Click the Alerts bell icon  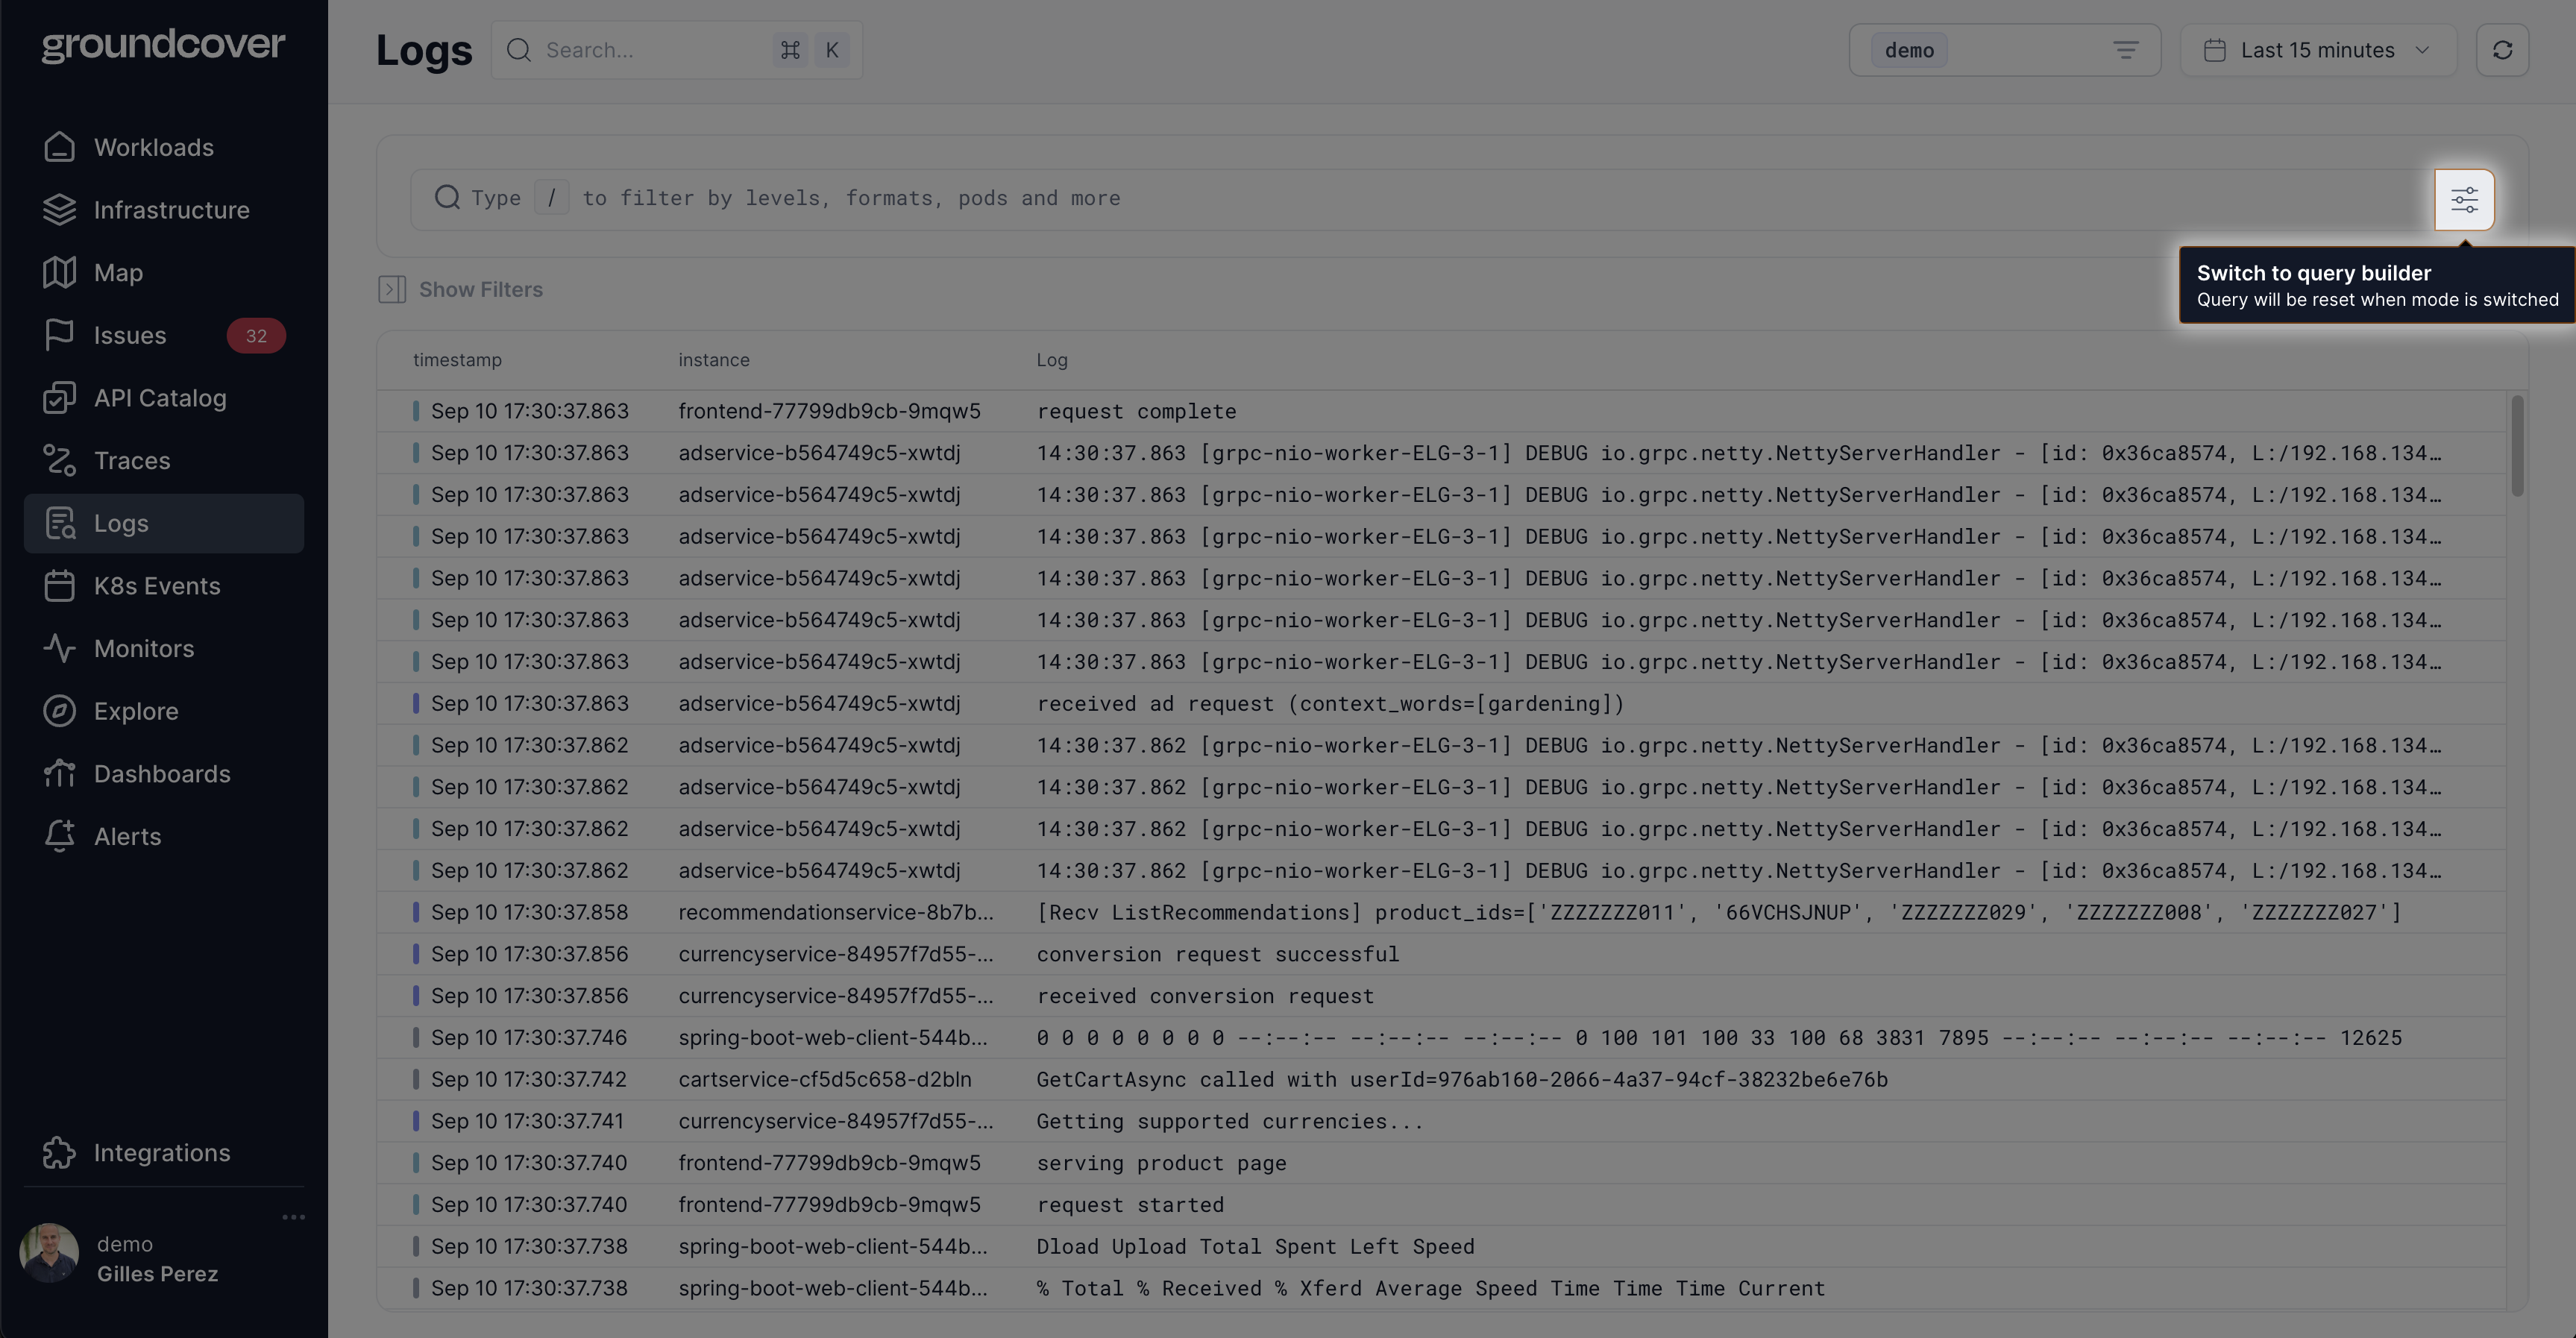tap(59, 836)
